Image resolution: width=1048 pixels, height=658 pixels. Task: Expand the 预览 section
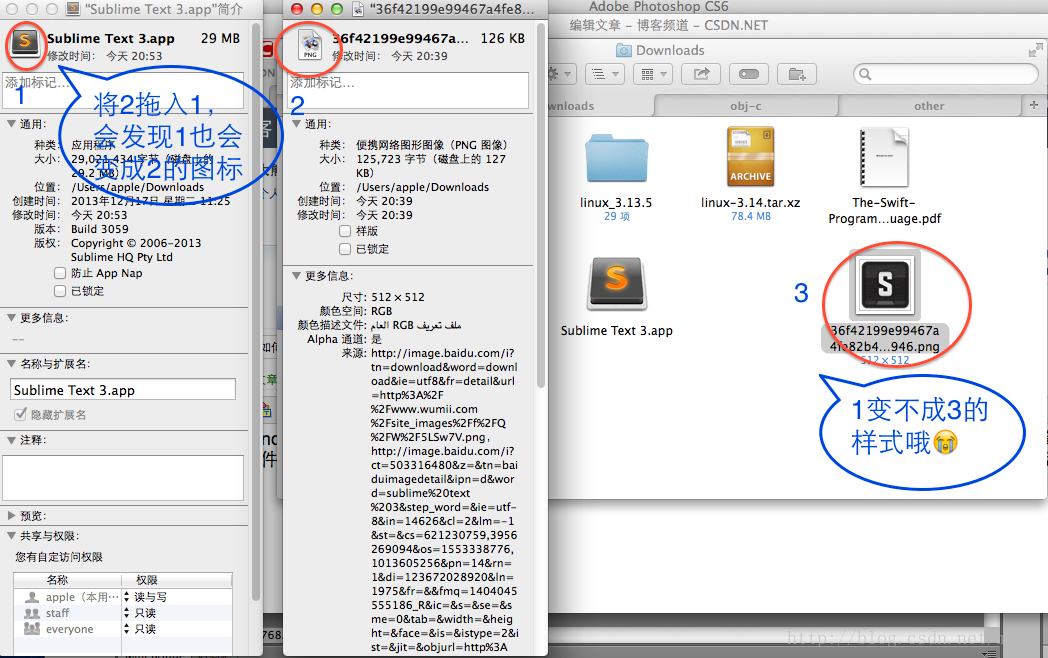pyautogui.click(x=11, y=516)
